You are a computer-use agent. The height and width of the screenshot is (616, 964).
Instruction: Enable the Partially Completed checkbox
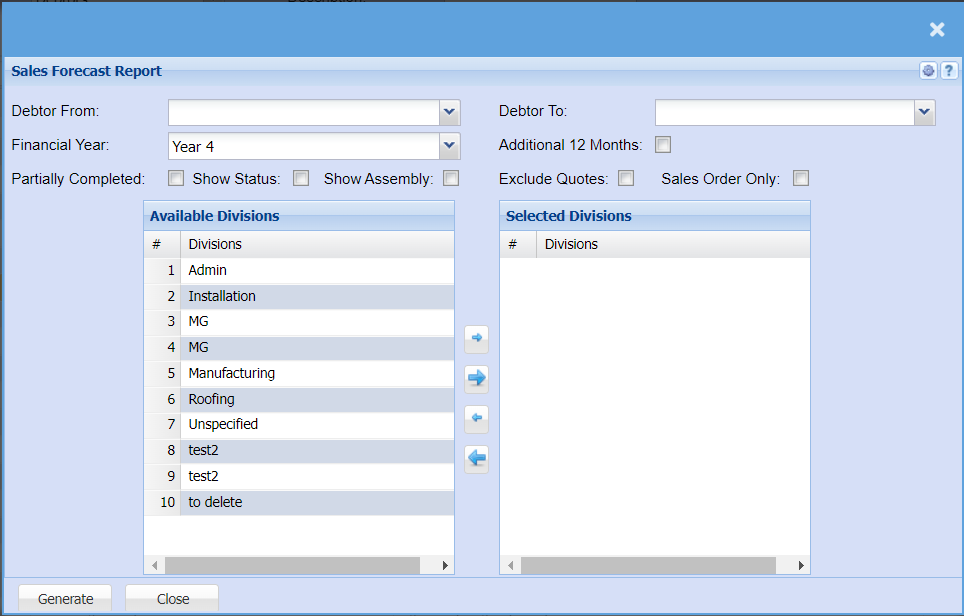176,179
